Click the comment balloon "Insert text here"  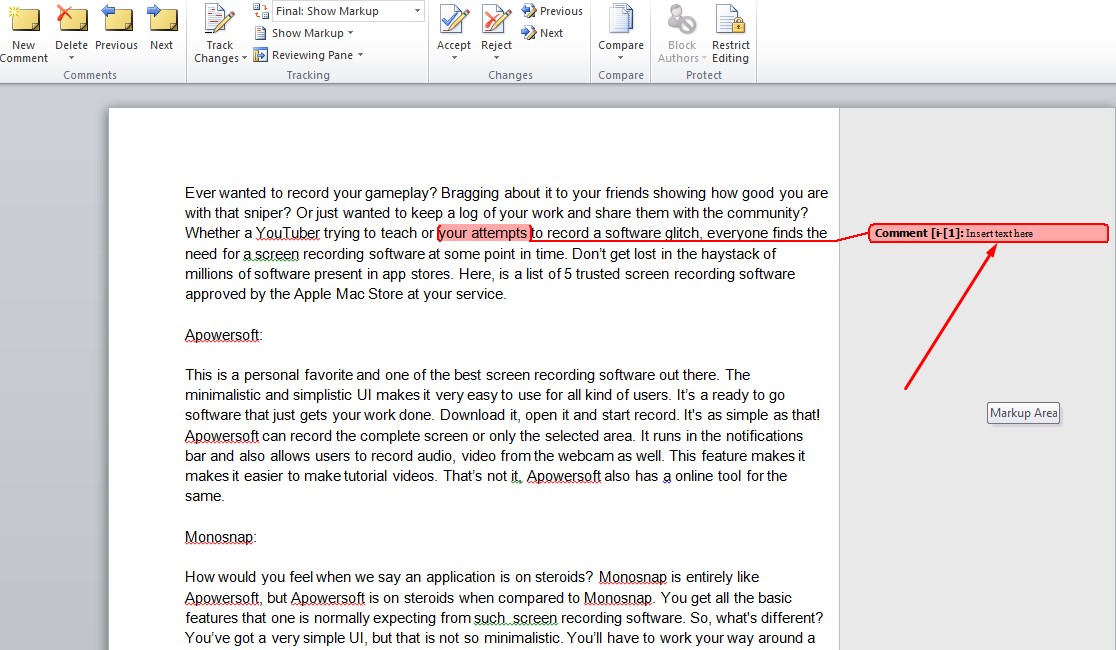(x=988, y=233)
